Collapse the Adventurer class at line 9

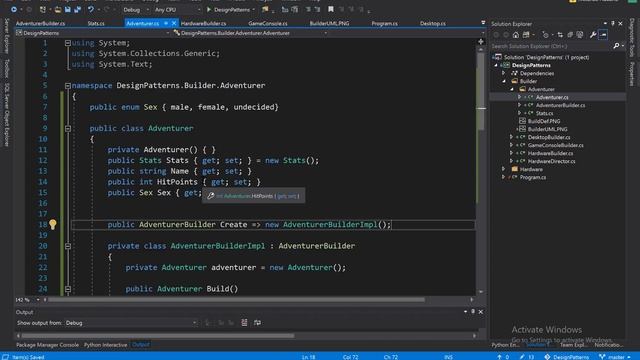68,129
